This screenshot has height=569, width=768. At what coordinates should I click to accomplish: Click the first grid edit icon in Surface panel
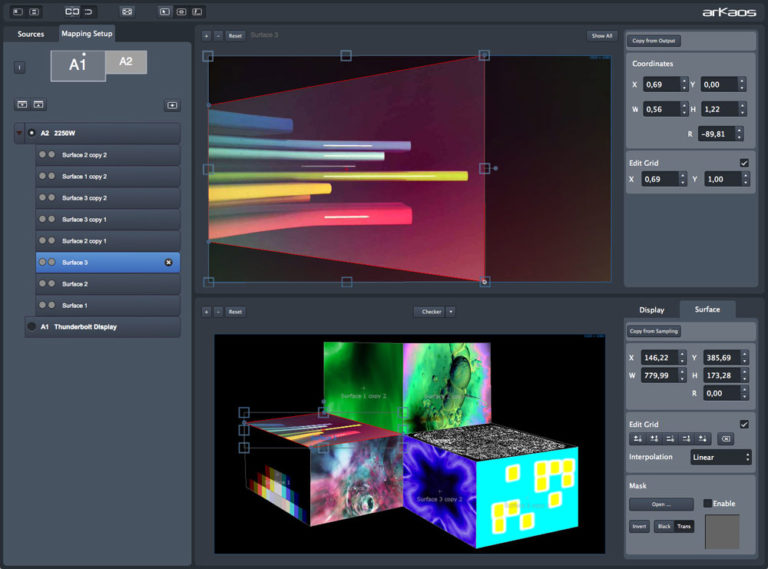click(x=637, y=438)
